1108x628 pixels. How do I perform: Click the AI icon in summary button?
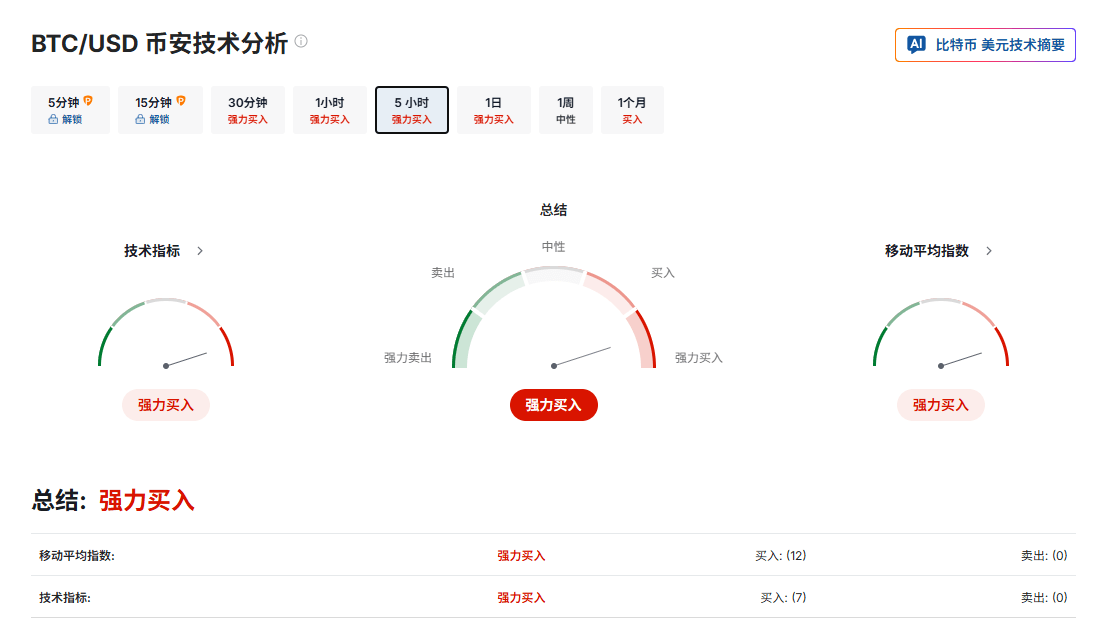coord(917,45)
